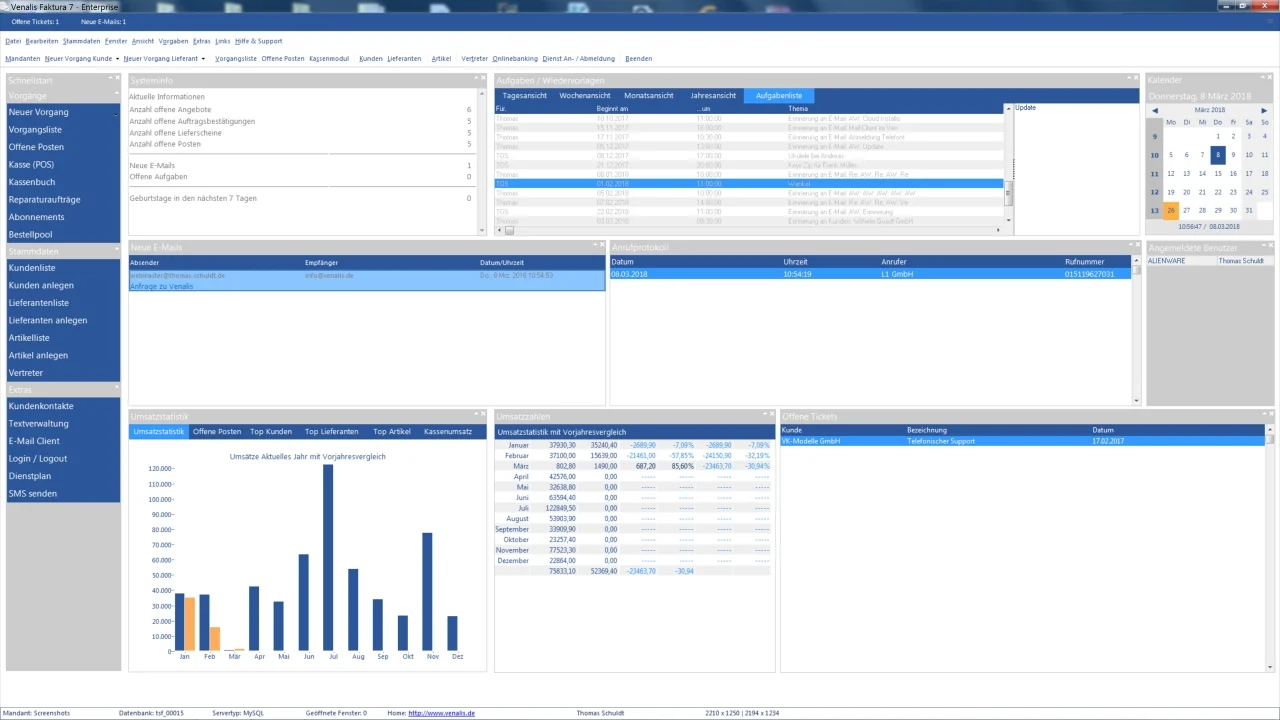1280x720 pixels.
Task: Switch to the Top Kunden tab
Action: (271, 431)
